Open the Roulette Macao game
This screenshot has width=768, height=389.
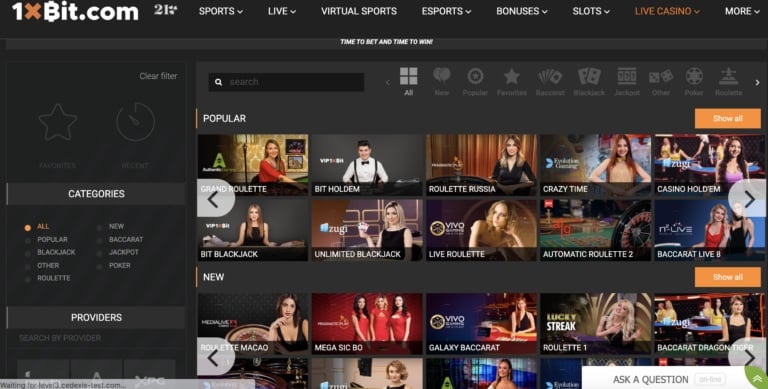point(253,324)
